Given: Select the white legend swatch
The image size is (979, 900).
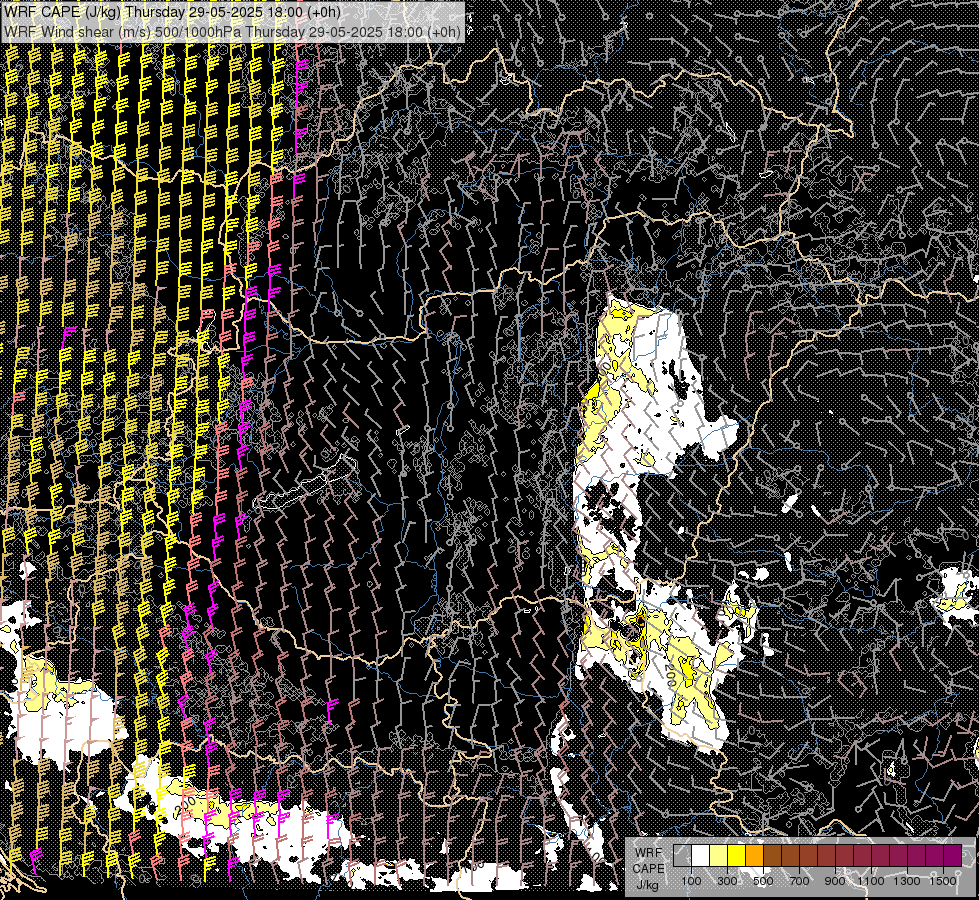Looking at the screenshot, I should coord(701,855).
